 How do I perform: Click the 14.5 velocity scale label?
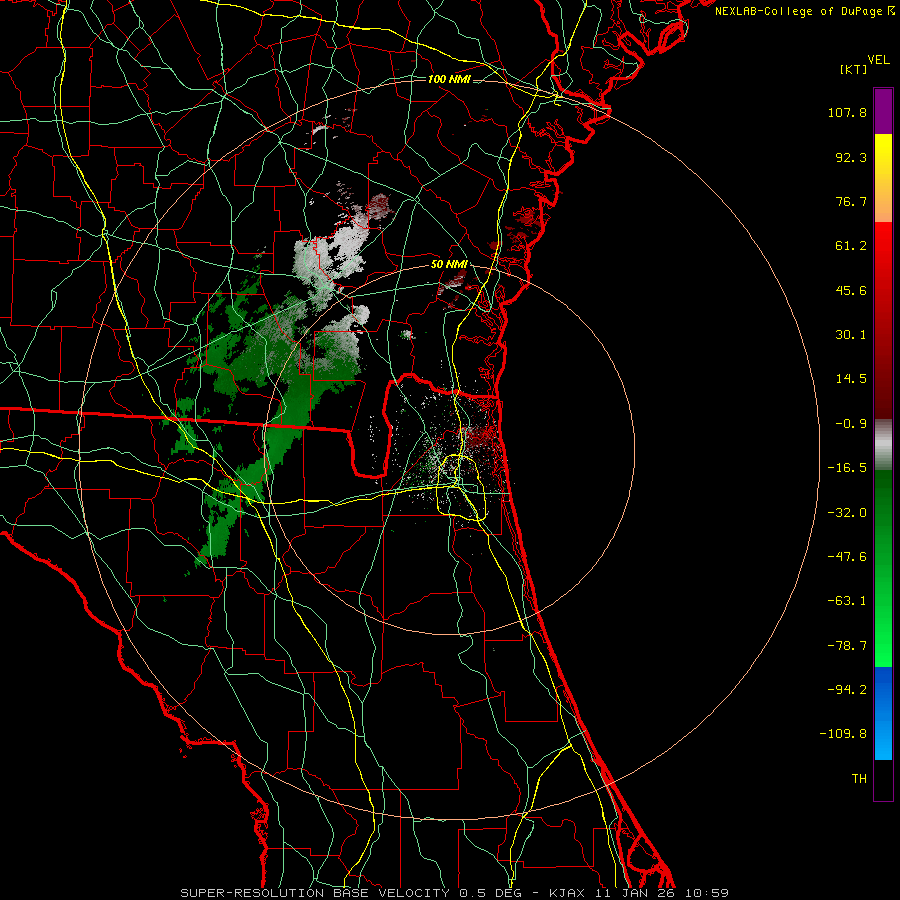[851, 379]
